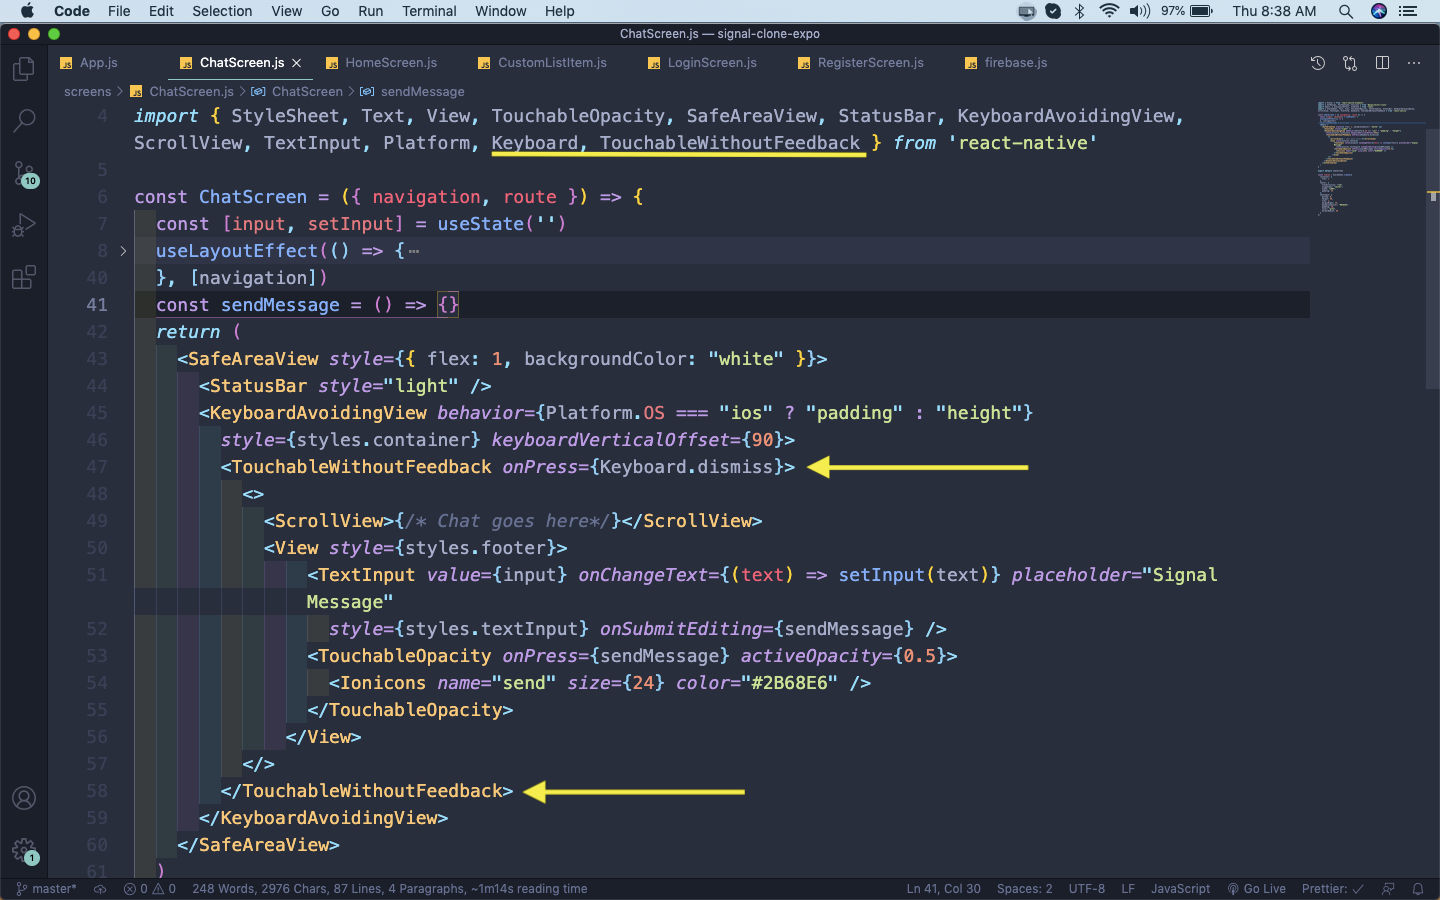Open Source Control view with 10 badge
The width and height of the screenshot is (1440, 900).
[23, 173]
